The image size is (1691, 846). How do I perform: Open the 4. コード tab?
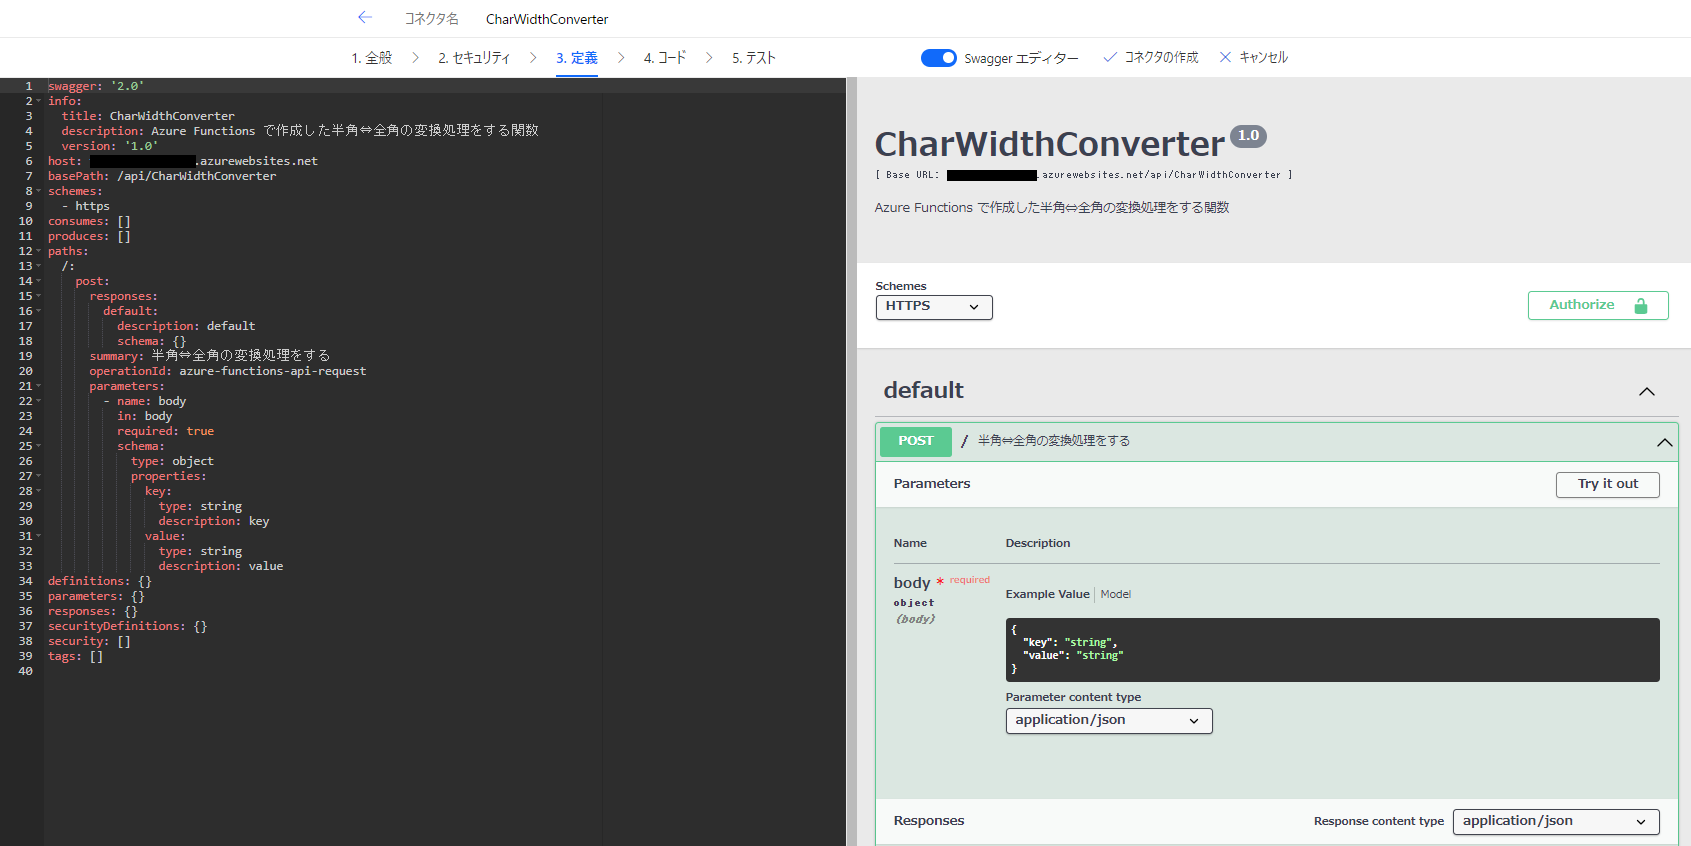664,58
